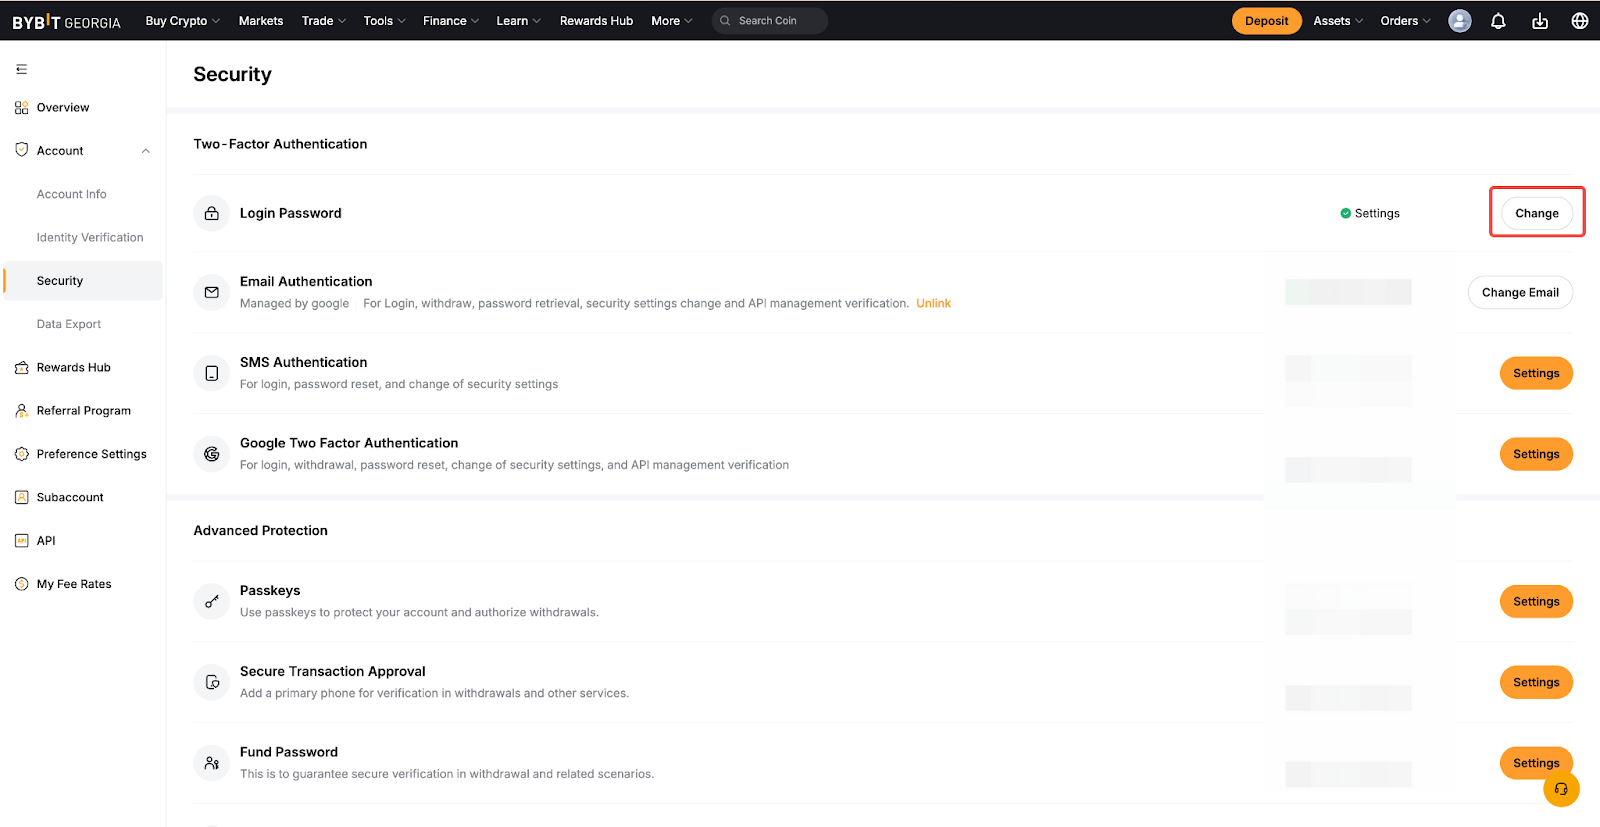Collapse the sidebar with the menu icon
The image size is (1600, 827).
(21, 69)
